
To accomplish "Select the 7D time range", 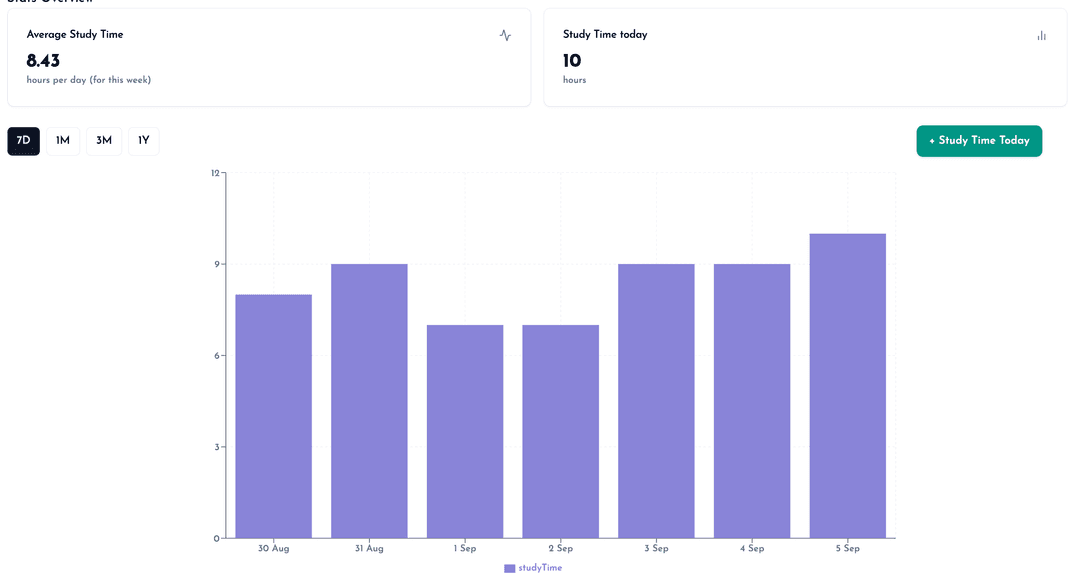I will 24,141.
